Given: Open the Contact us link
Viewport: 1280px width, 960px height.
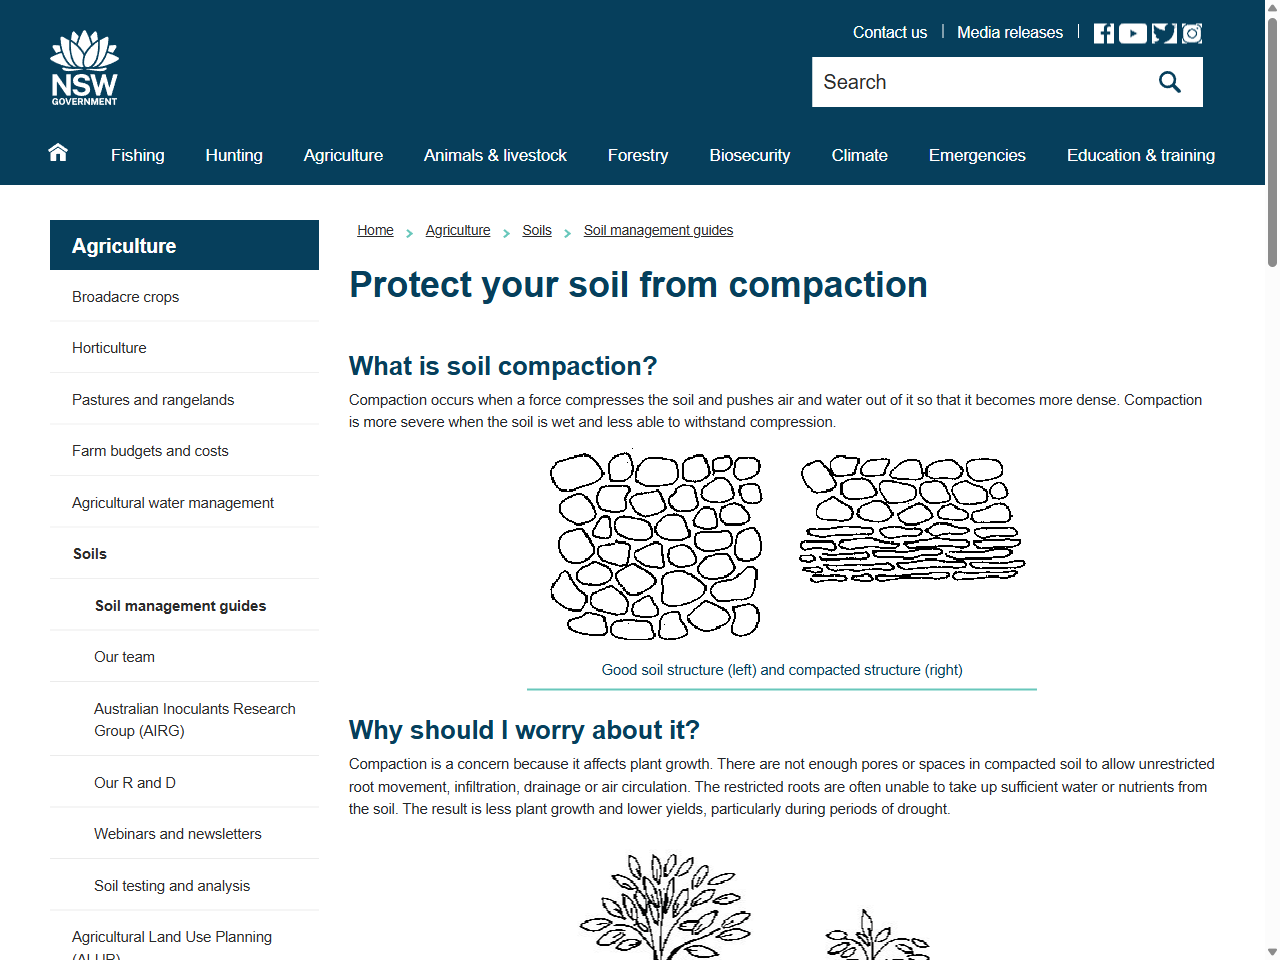Looking at the screenshot, I should [x=889, y=32].
